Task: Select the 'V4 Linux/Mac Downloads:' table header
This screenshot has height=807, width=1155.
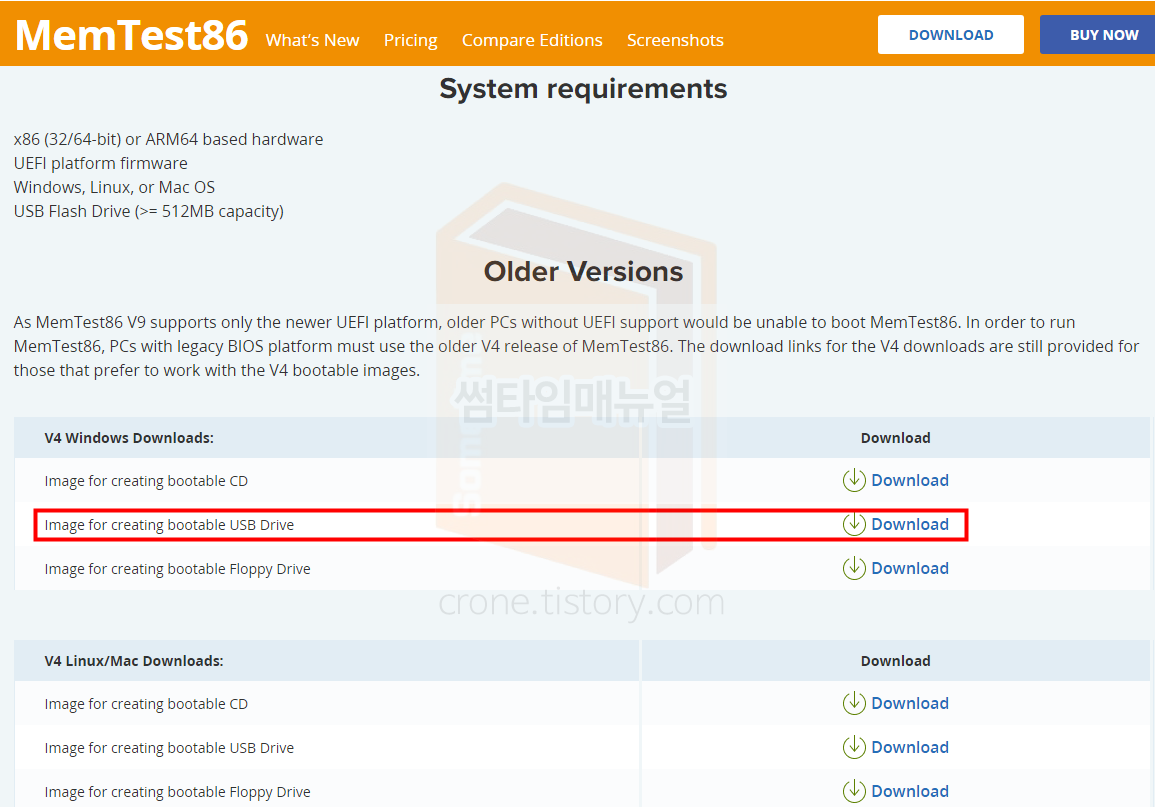Action: tap(133, 661)
